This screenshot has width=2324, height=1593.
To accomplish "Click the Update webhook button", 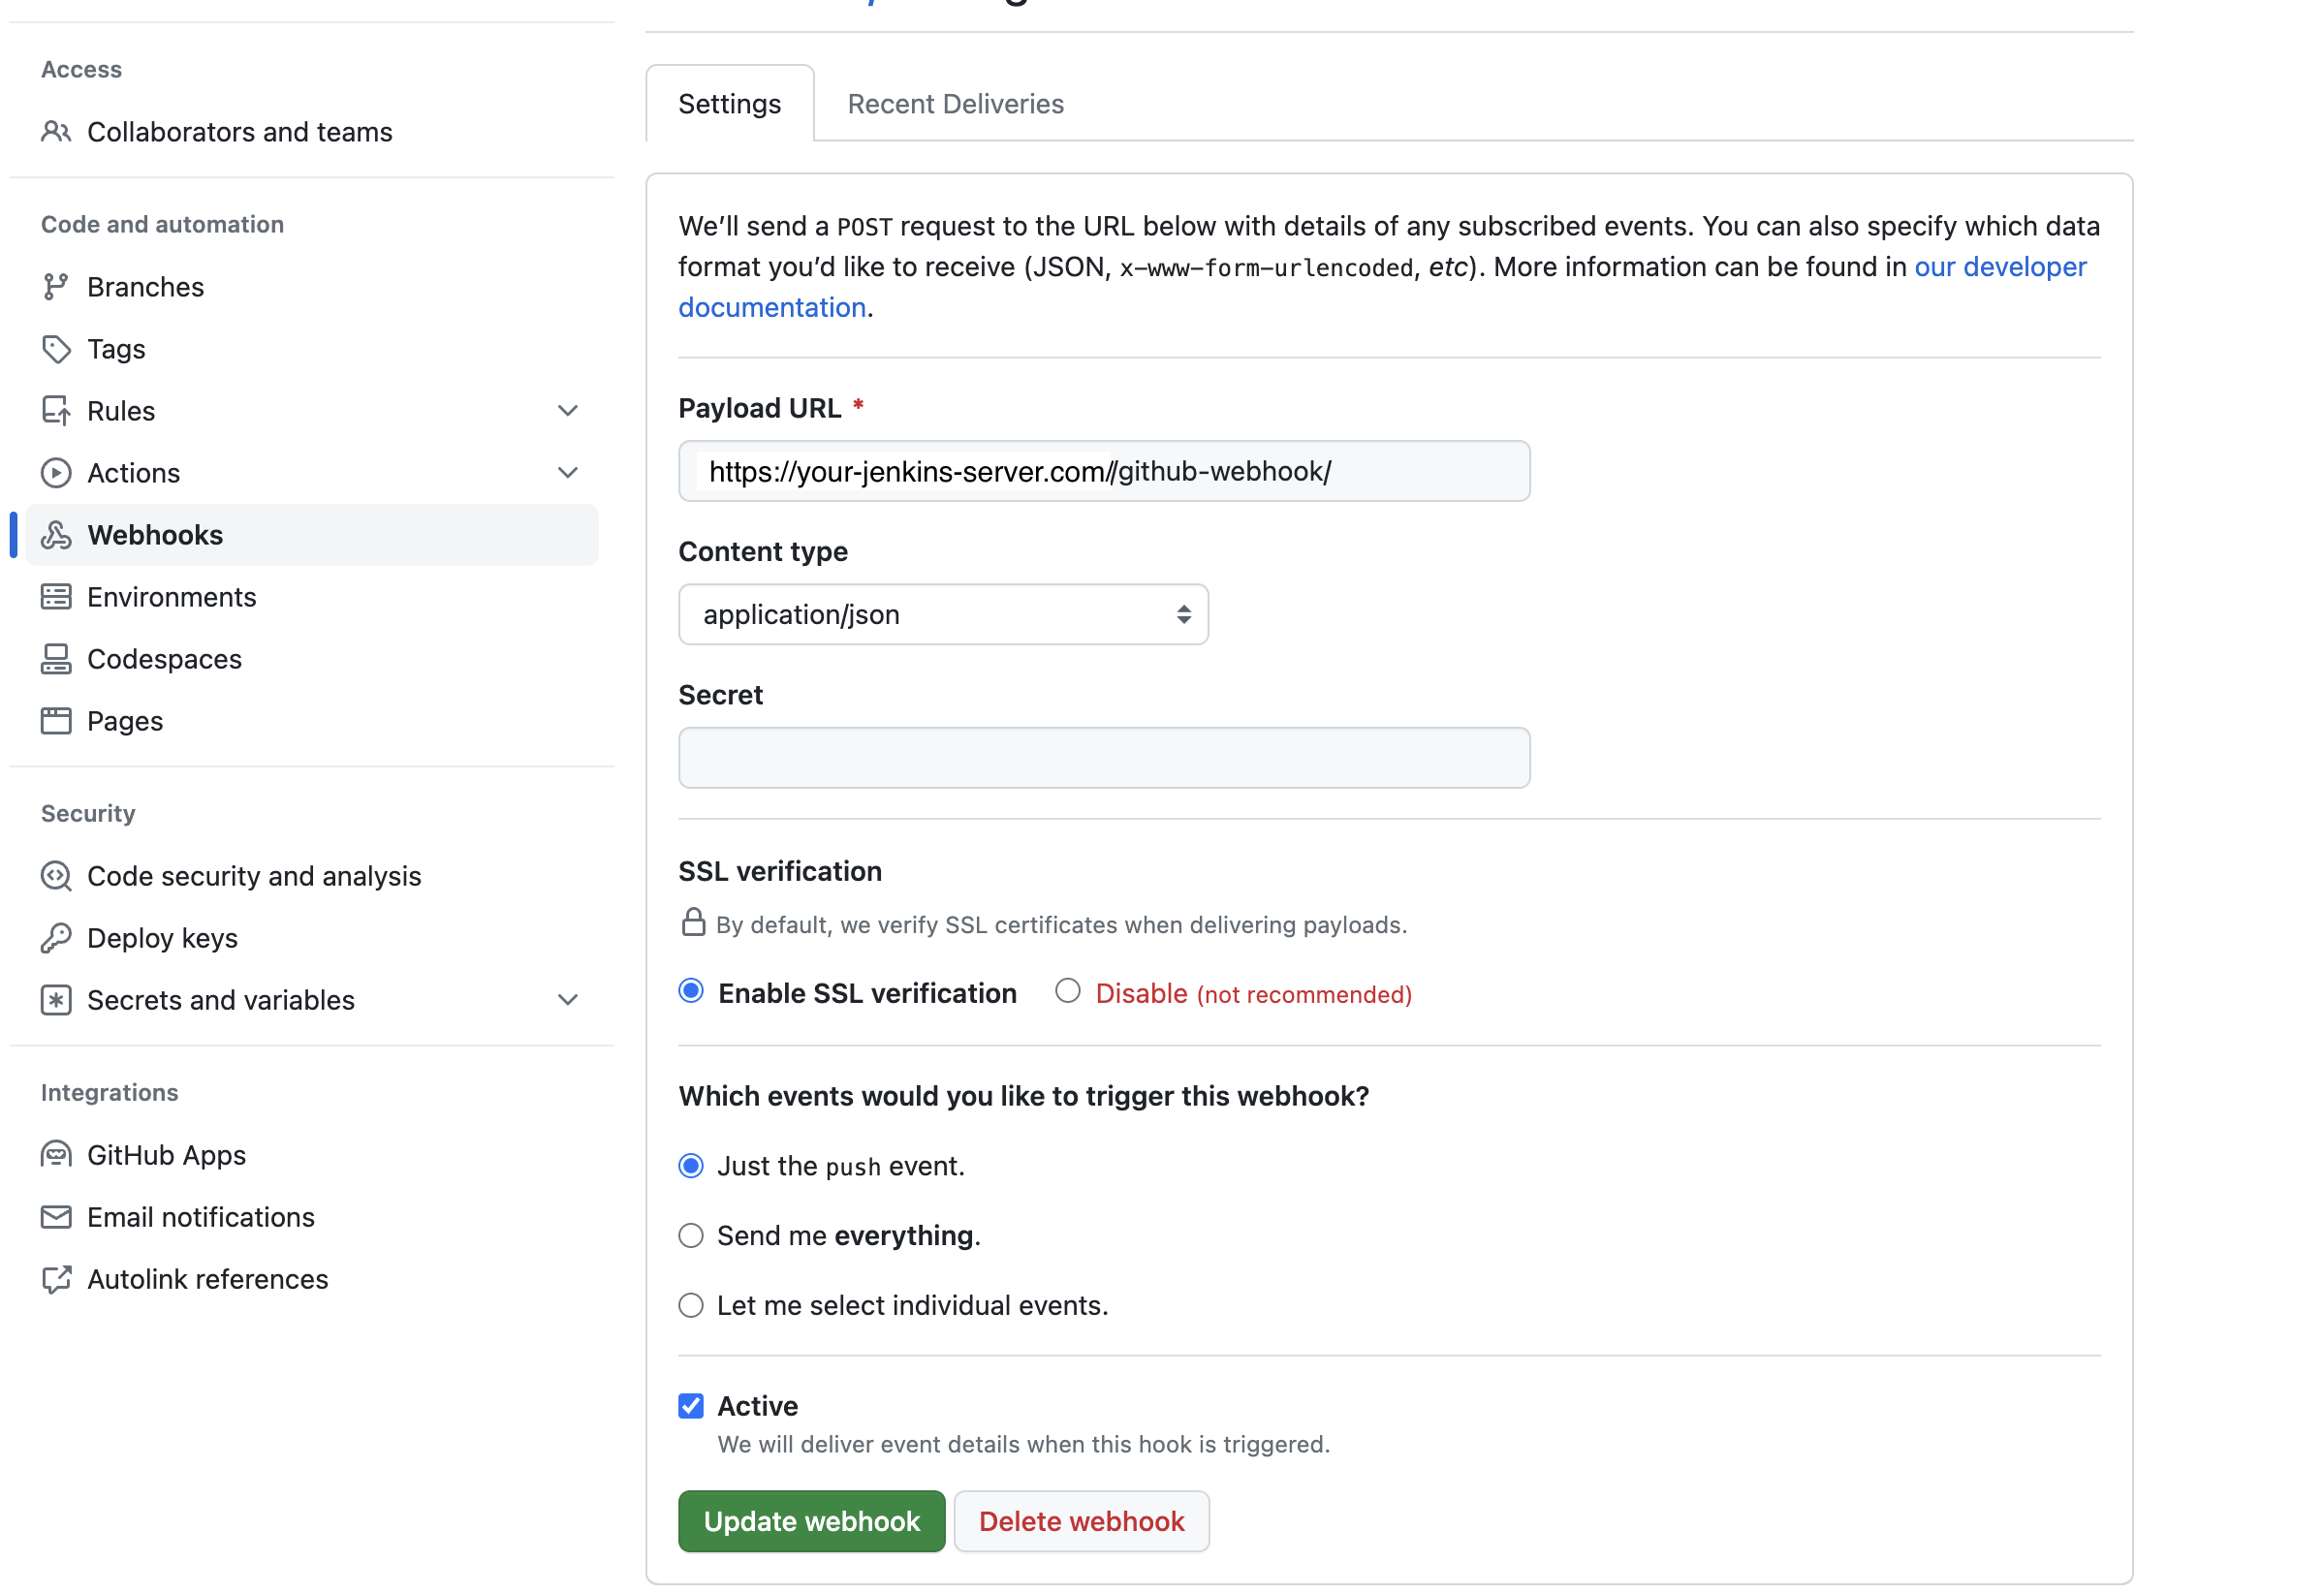I will [811, 1521].
